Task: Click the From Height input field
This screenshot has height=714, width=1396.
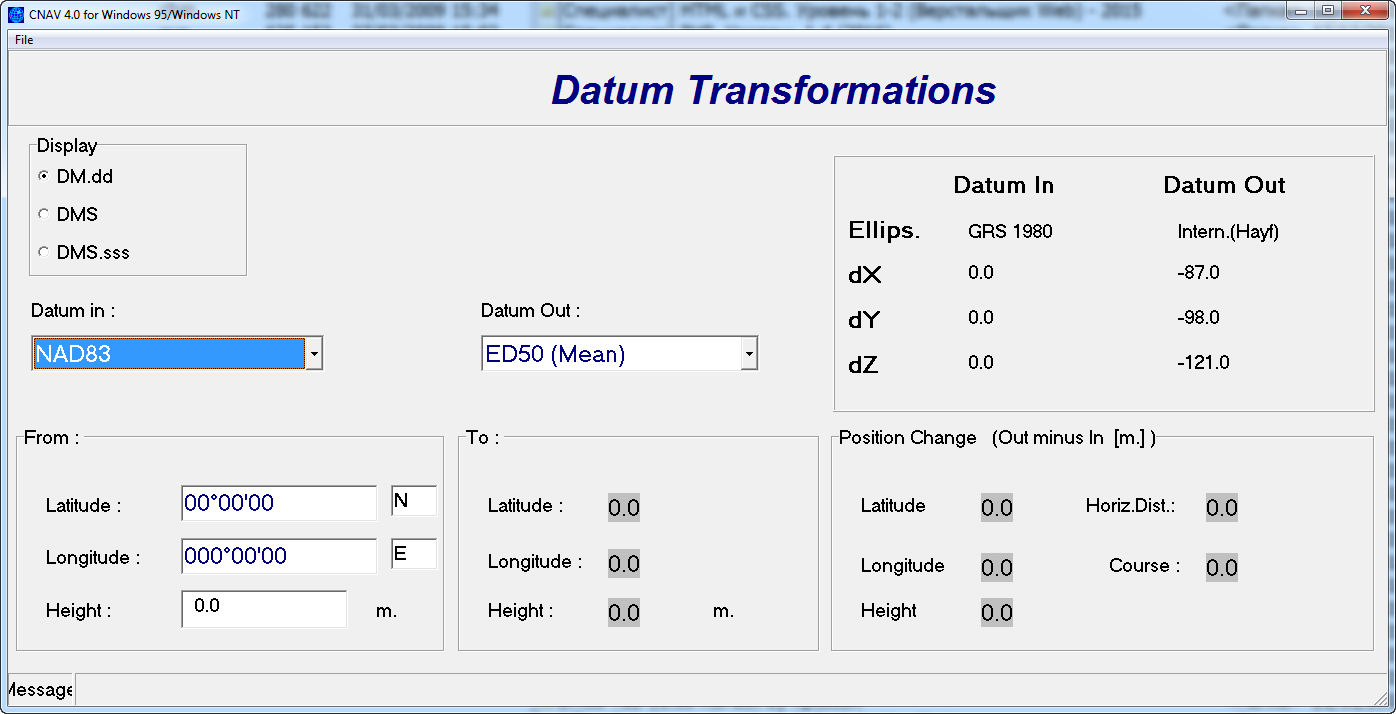Action: coord(264,608)
